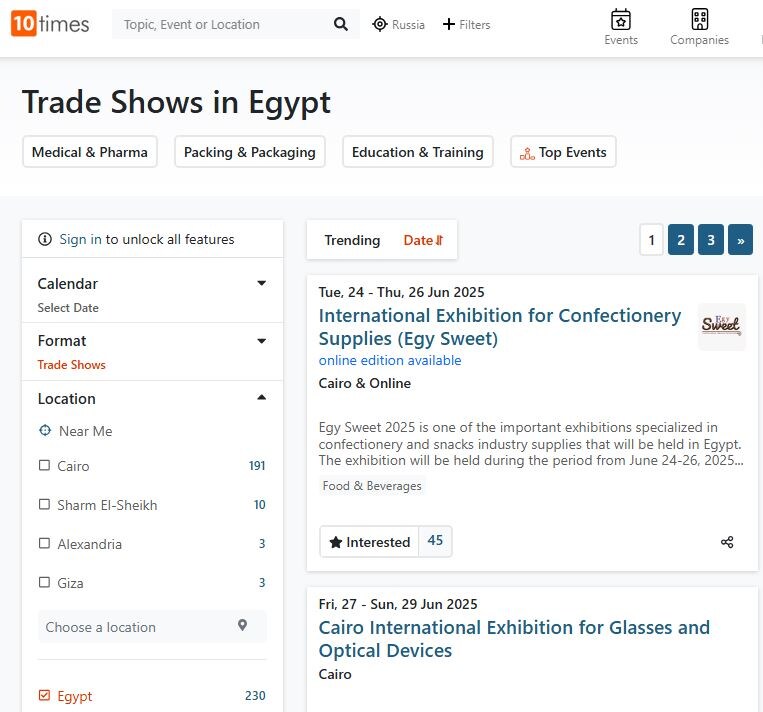Click the search magnifier icon
The image size is (763, 712).
341,24
